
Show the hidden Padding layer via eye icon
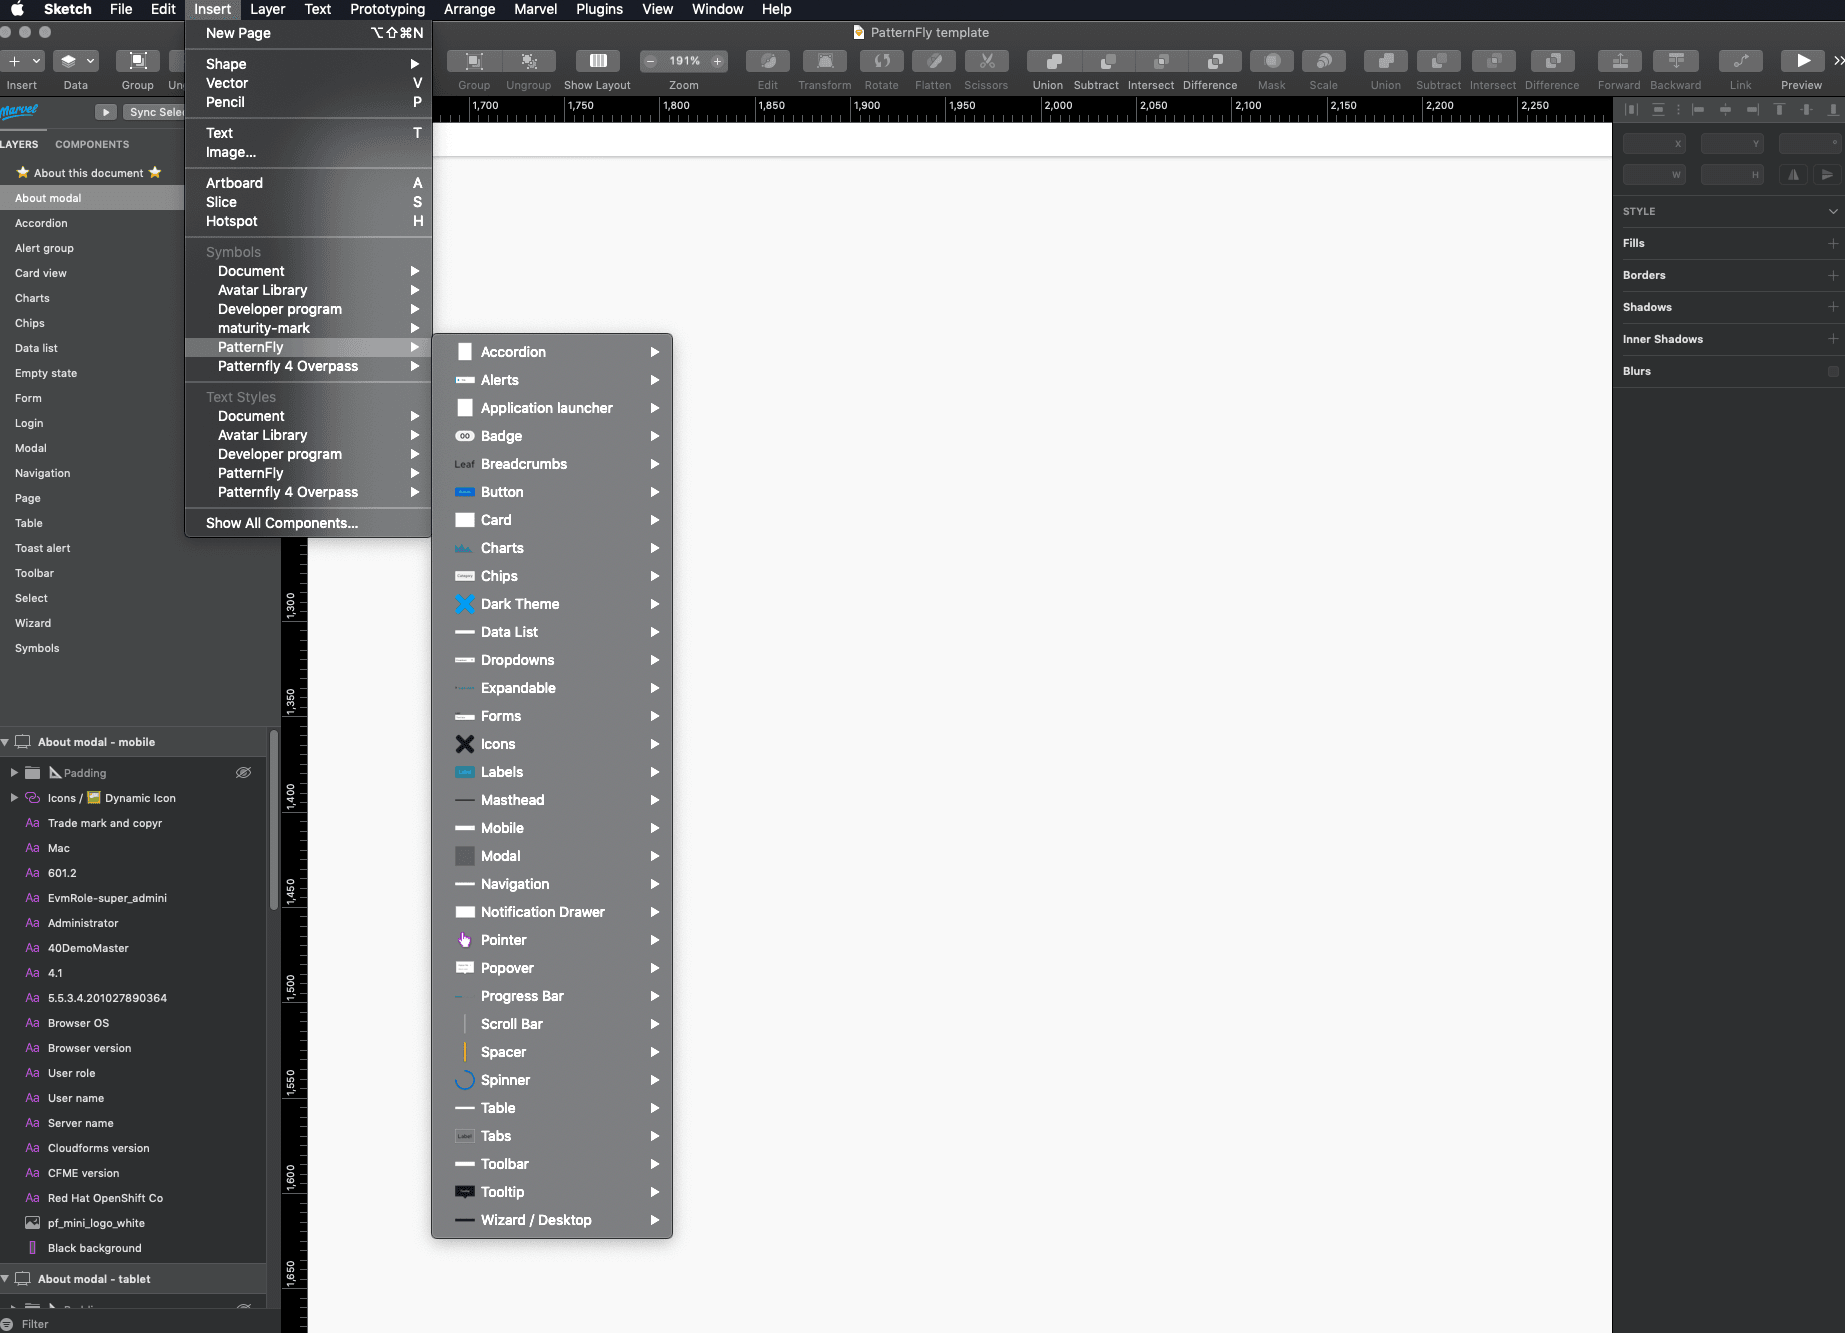pos(243,773)
